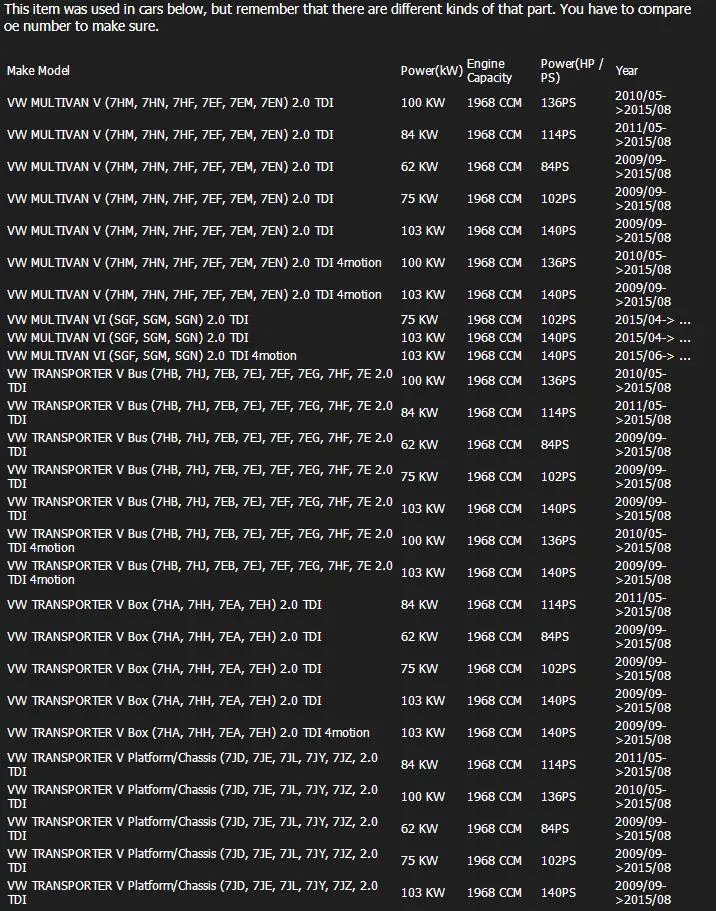
Task: Click "62 KW" in the TRANSPORTER V Bus row
Action: (x=419, y=445)
